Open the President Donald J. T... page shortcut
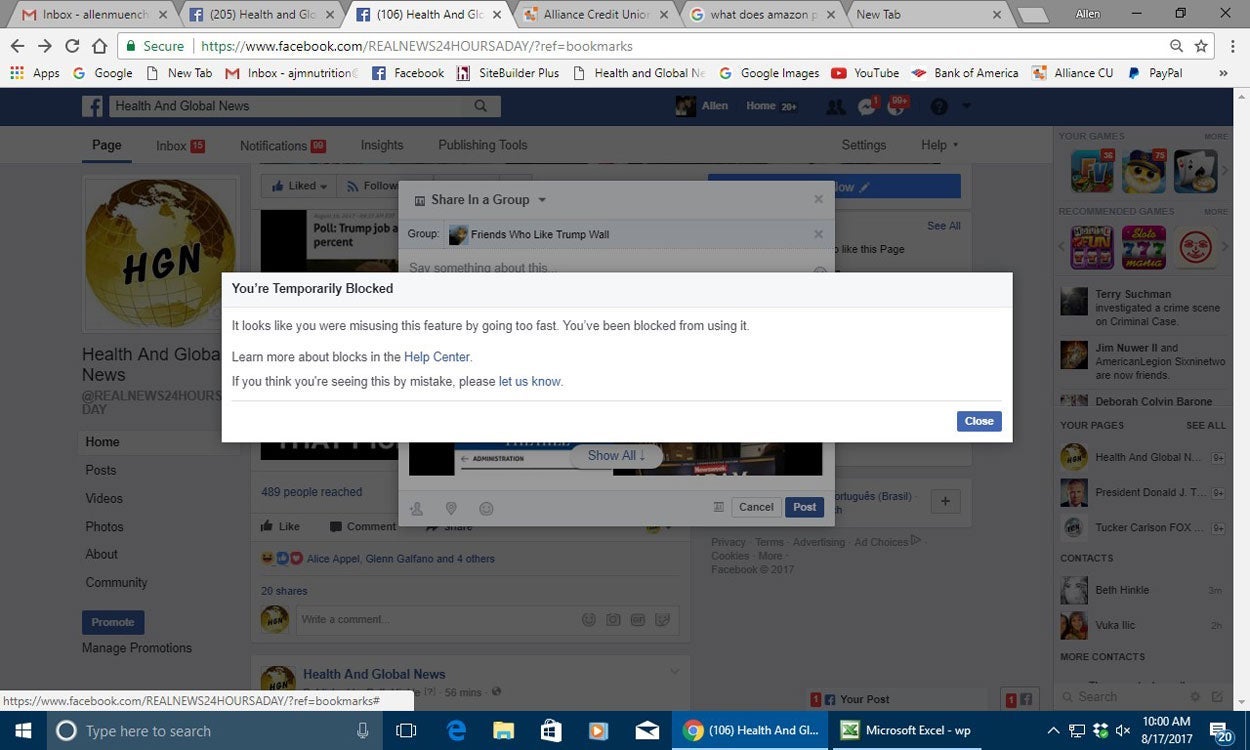 pyautogui.click(x=1141, y=492)
